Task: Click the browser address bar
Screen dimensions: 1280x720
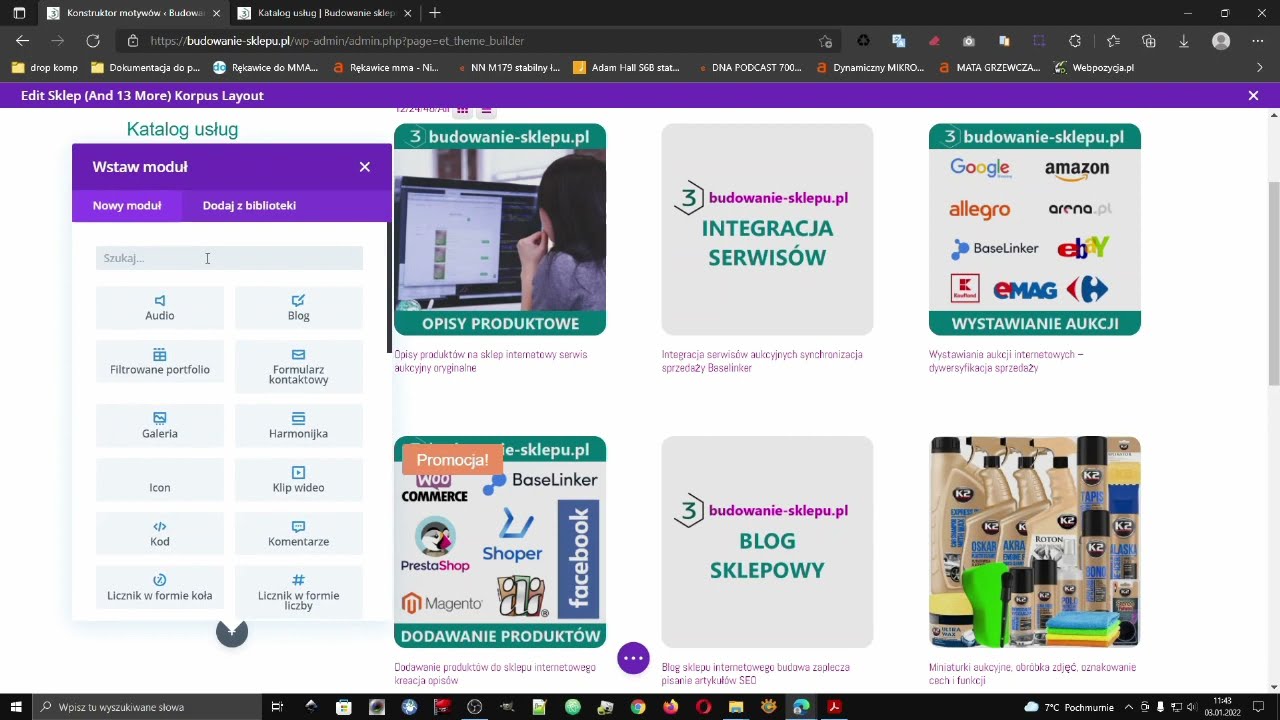Action: (x=480, y=41)
